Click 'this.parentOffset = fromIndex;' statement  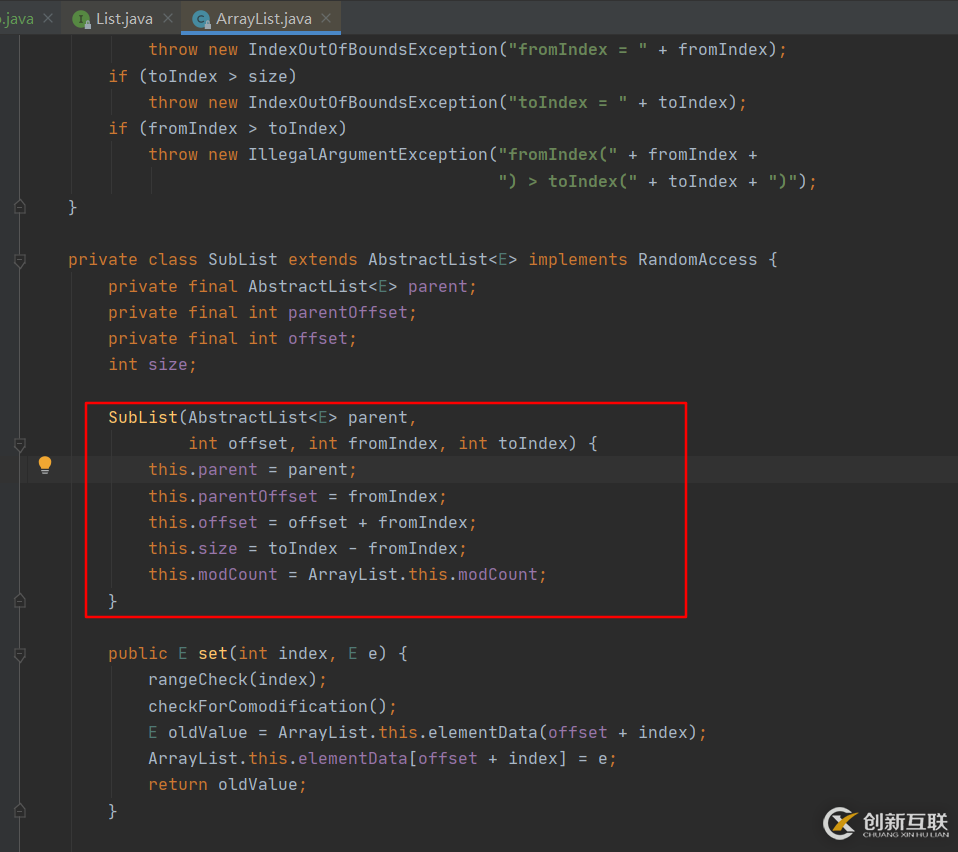tap(298, 497)
